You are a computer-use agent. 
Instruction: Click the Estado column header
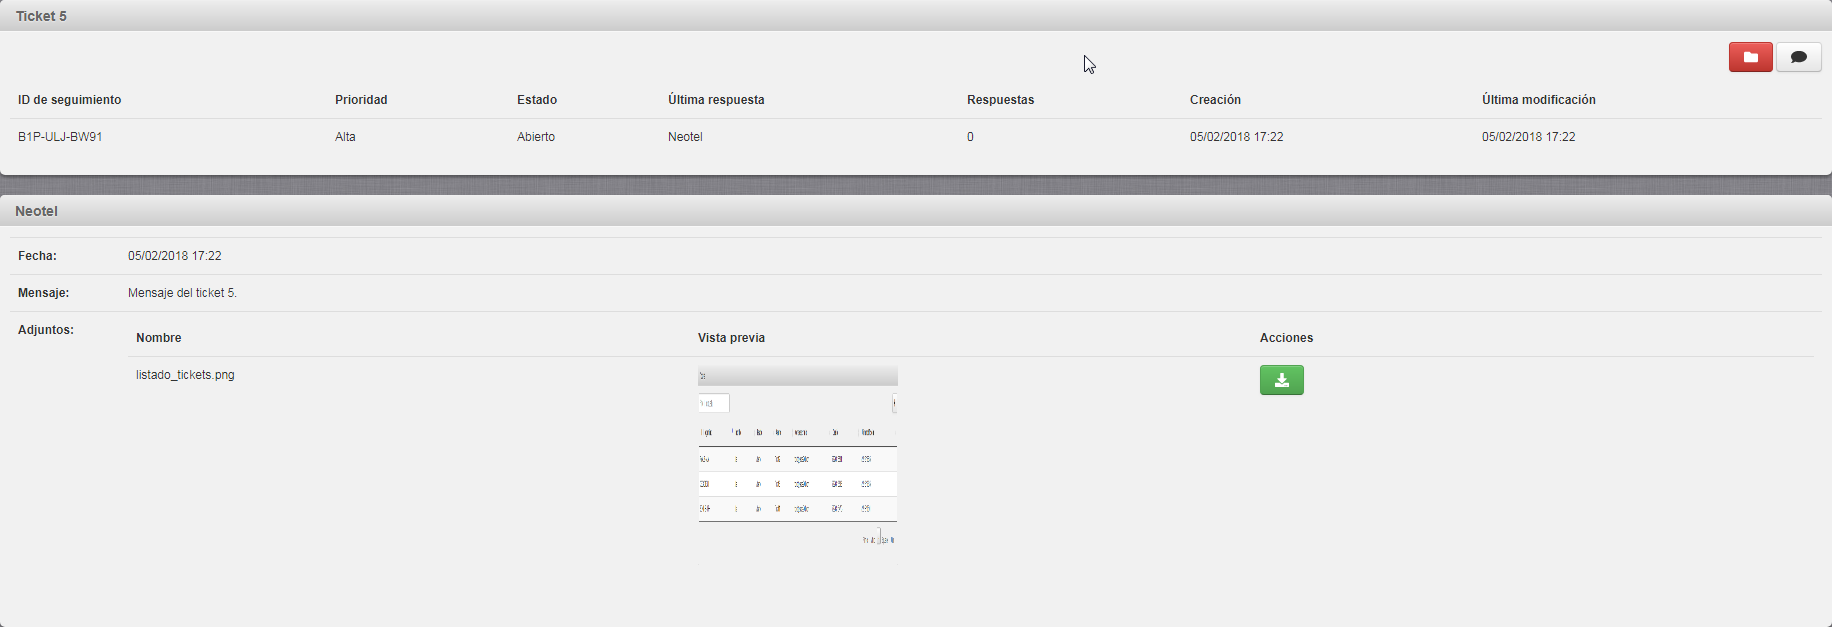(537, 100)
